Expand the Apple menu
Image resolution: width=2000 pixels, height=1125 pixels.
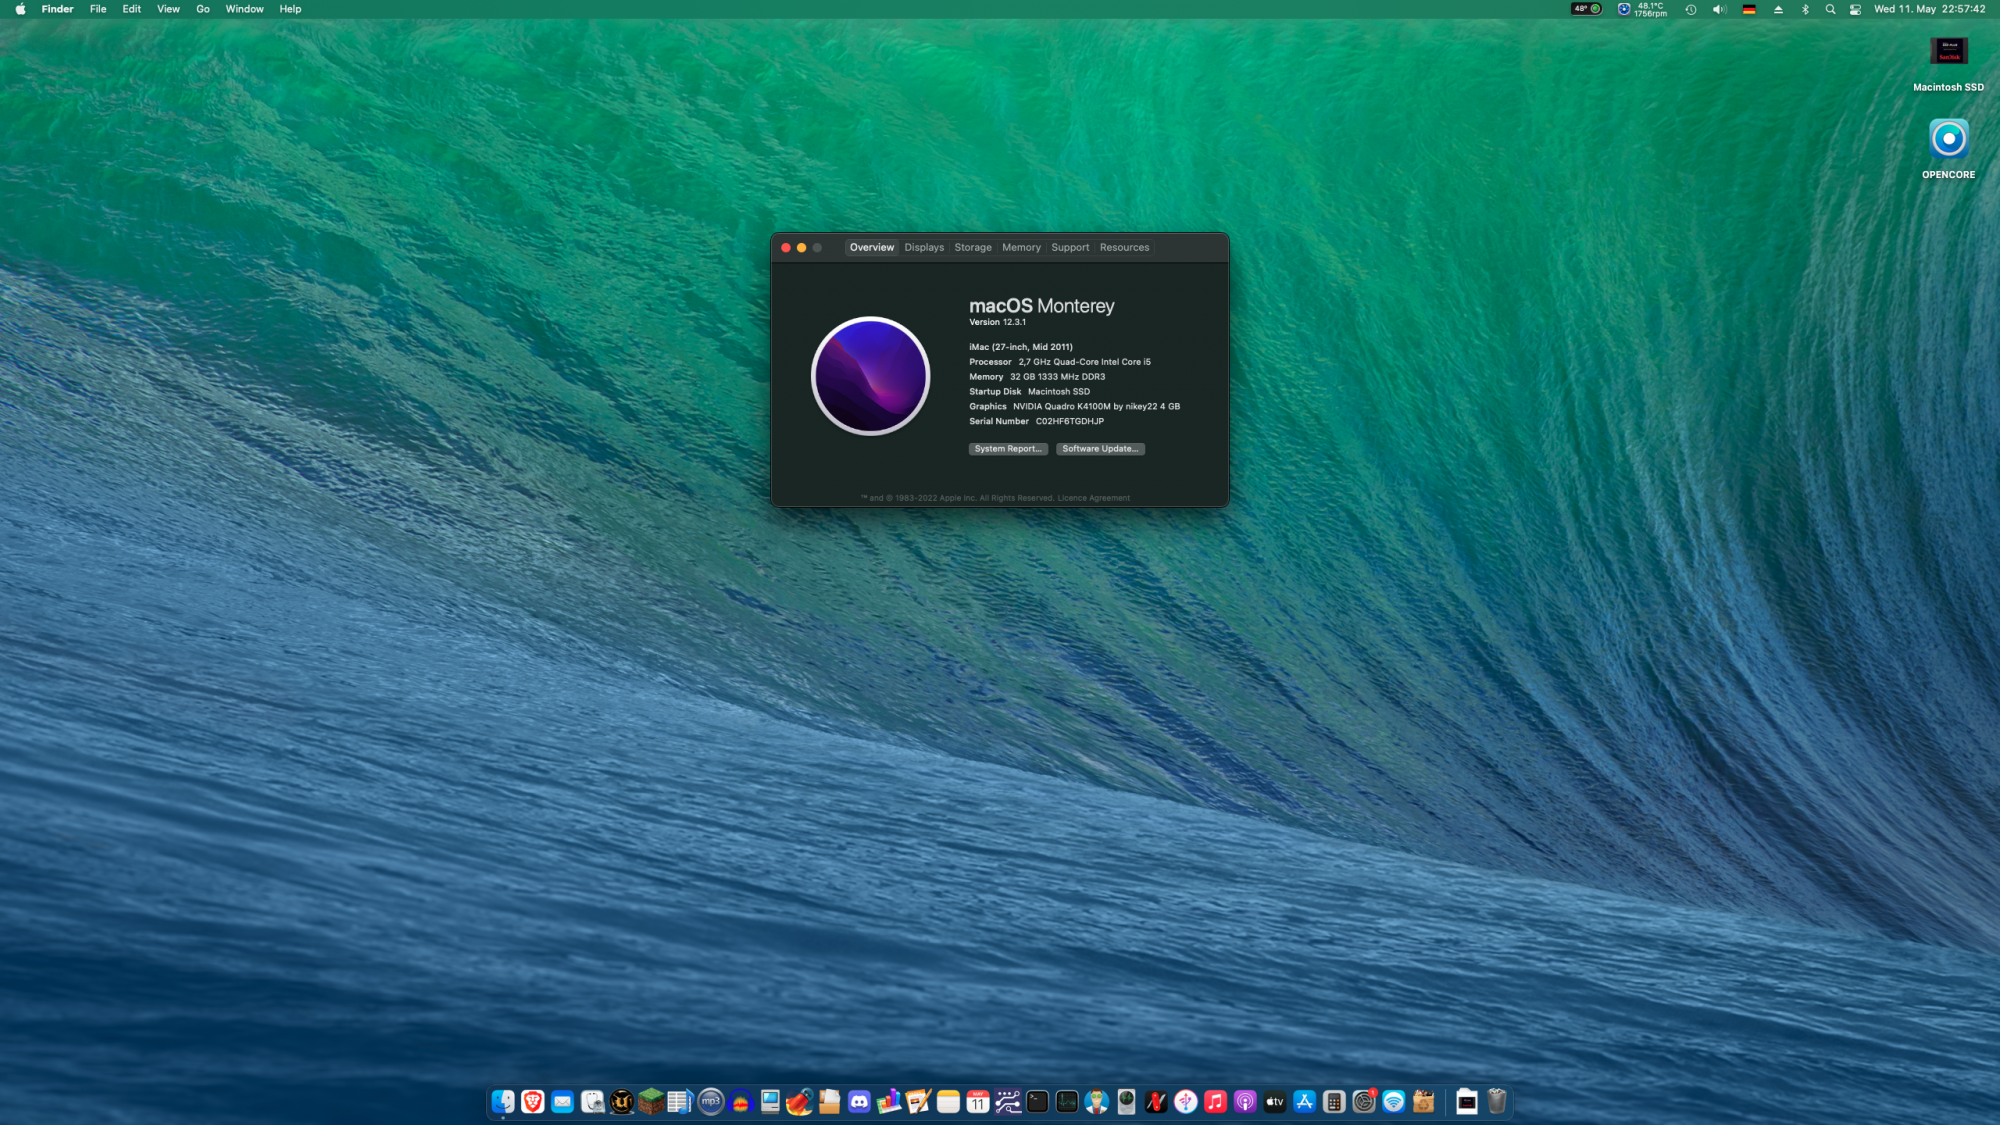click(20, 9)
